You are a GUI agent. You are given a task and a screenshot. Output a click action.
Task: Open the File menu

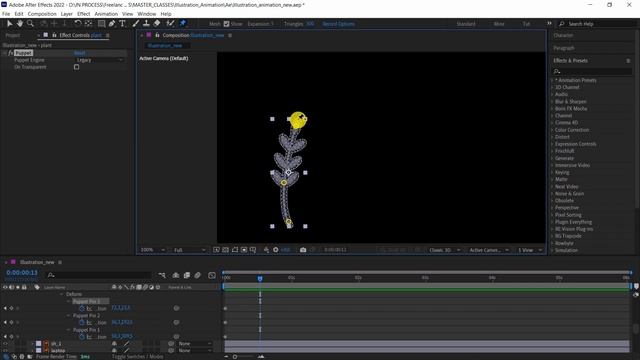point(6,14)
